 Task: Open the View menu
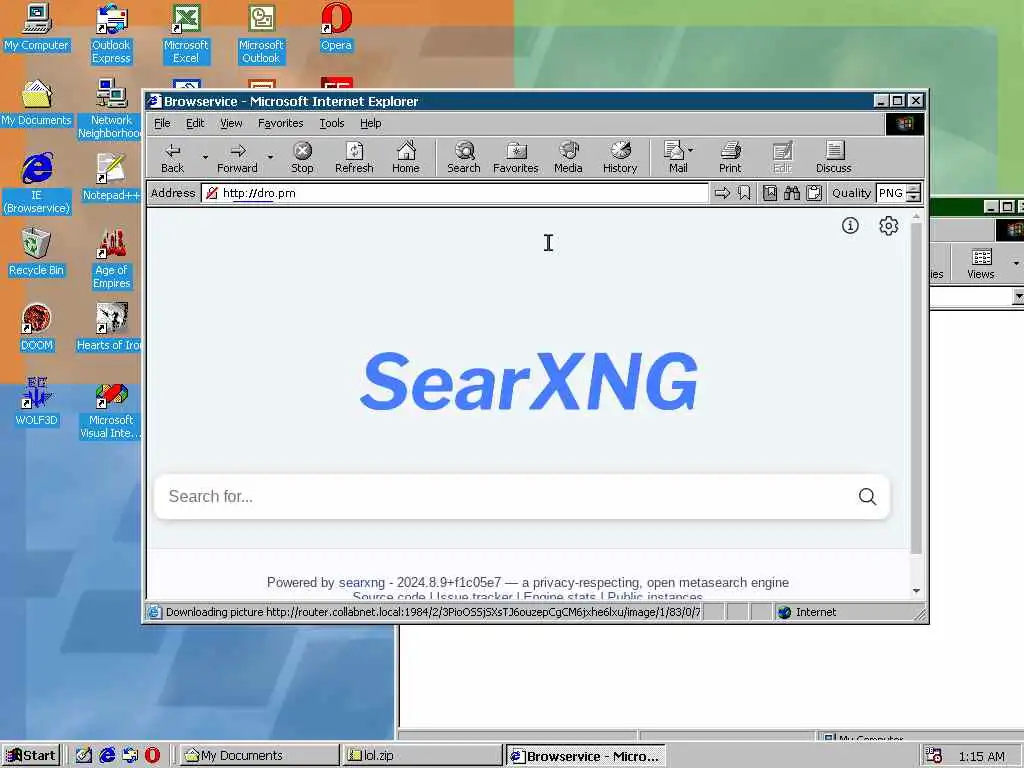[x=231, y=123]
